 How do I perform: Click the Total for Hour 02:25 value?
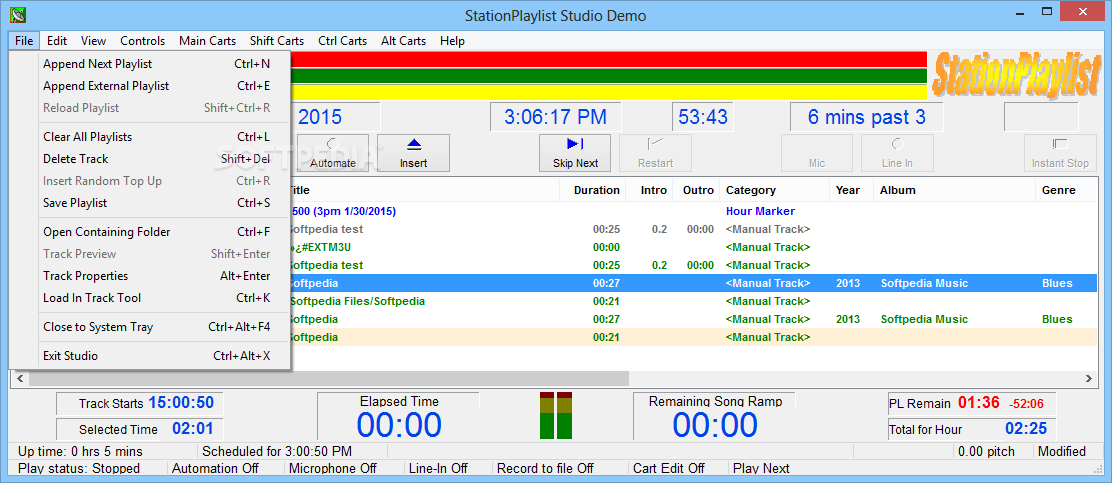click(1025, 429)
